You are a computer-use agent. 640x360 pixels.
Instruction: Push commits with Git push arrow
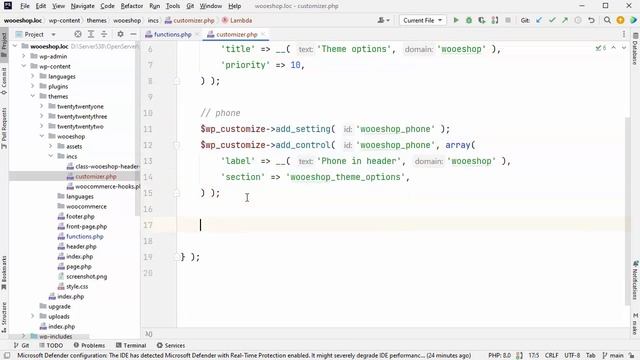[565, 20]
